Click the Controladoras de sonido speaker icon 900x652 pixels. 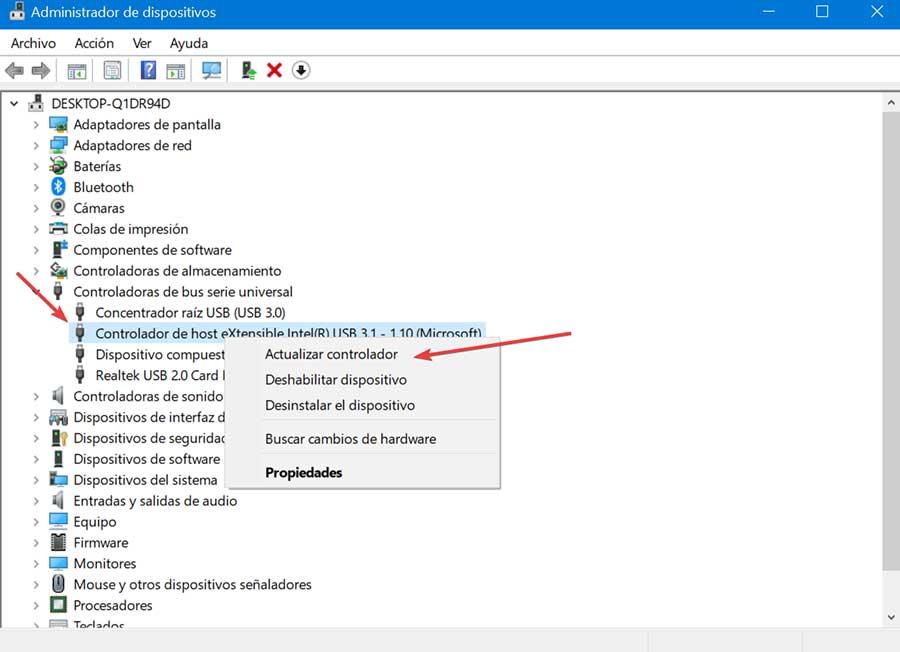click(58, 395)
